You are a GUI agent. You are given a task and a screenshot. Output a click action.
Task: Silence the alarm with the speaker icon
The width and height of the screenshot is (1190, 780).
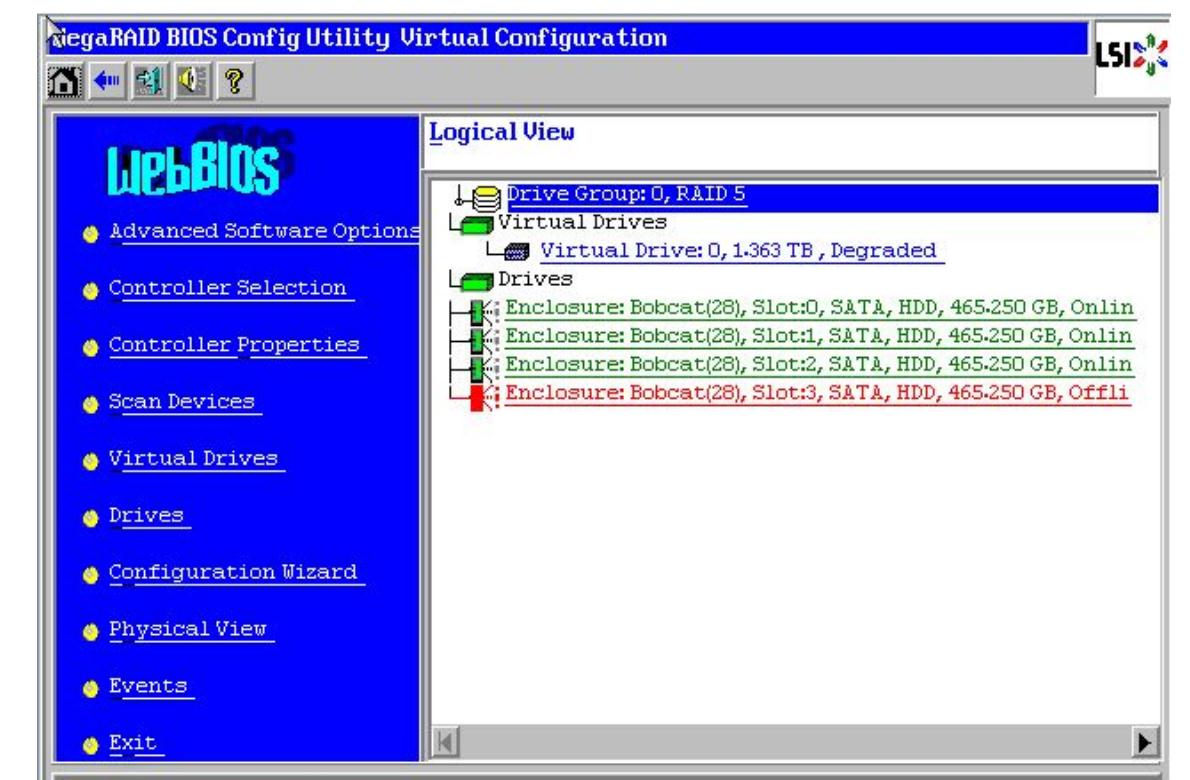[192, 80]
